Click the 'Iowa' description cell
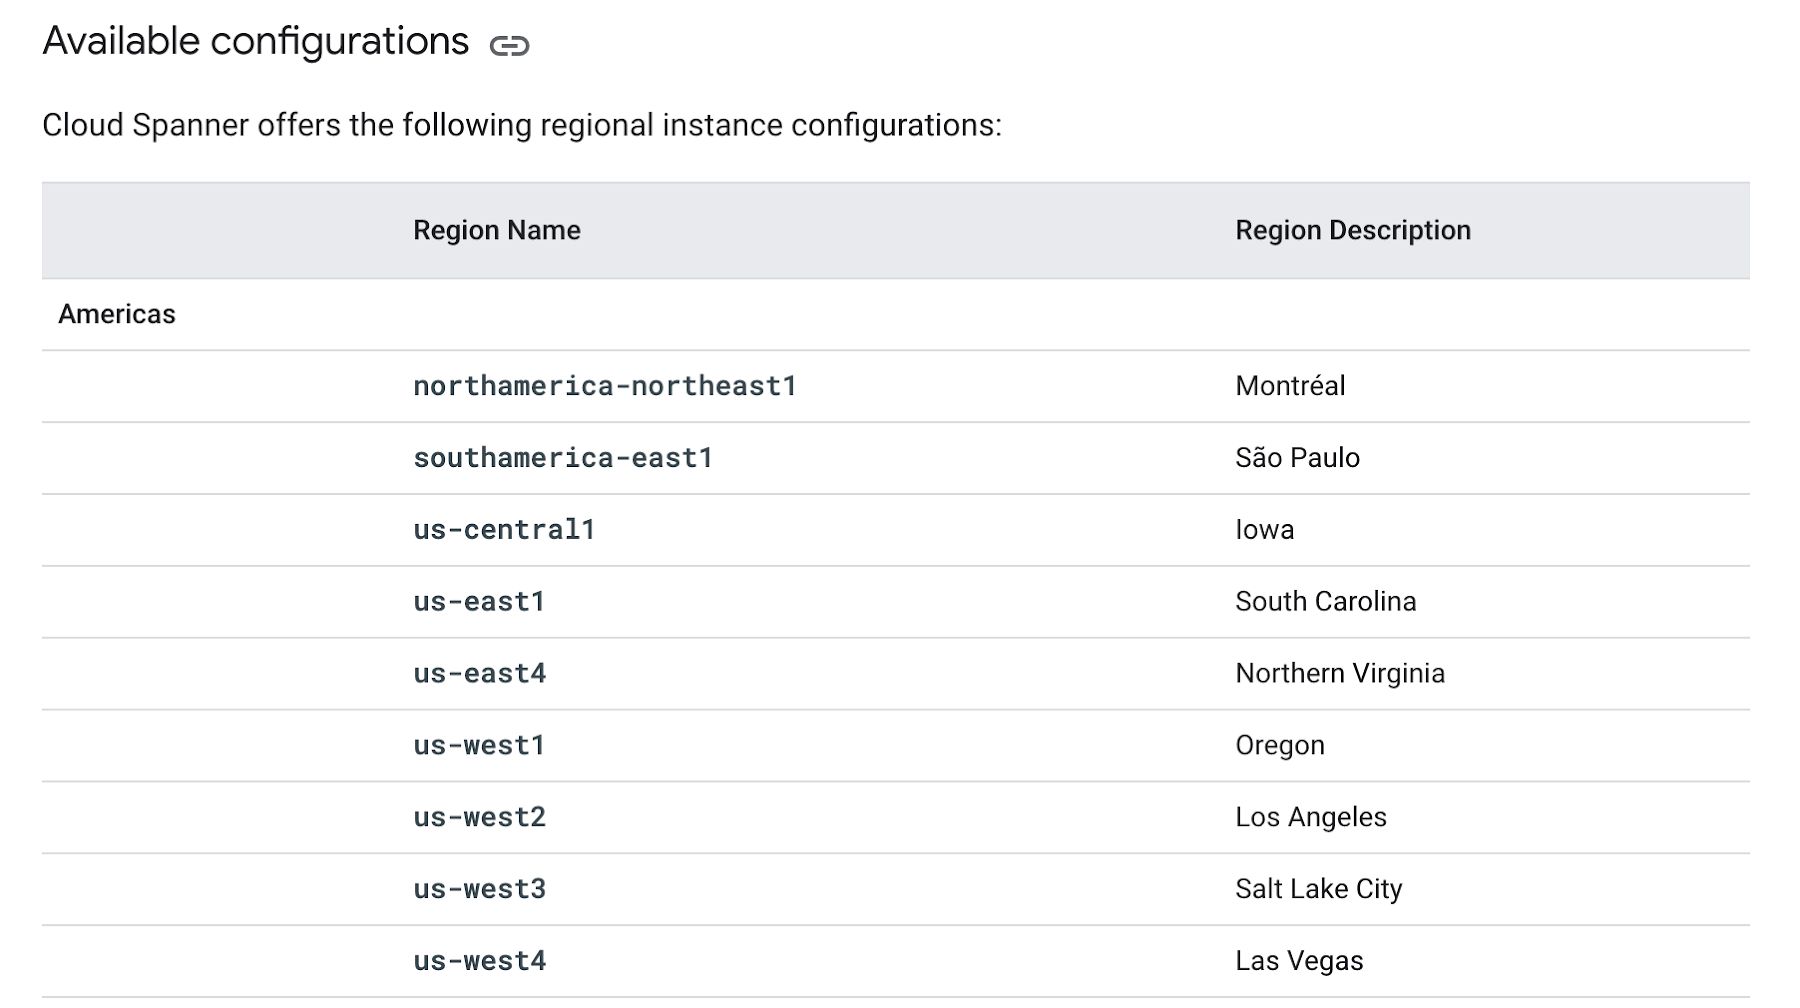This screenshot has width=1800, height=1008. coord(1265,530)
